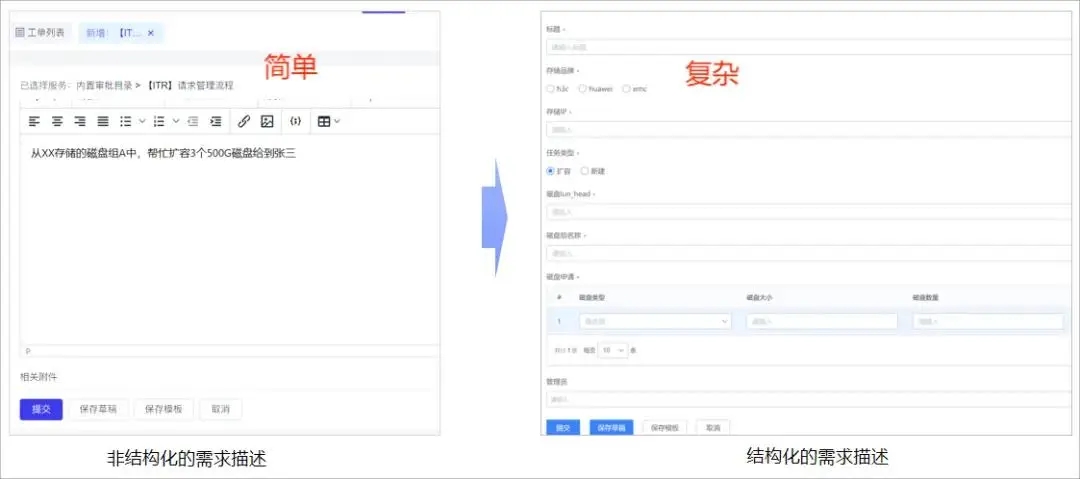Insert a hyperlink using the link icon

pyautogui.click(x=243, y=121)
